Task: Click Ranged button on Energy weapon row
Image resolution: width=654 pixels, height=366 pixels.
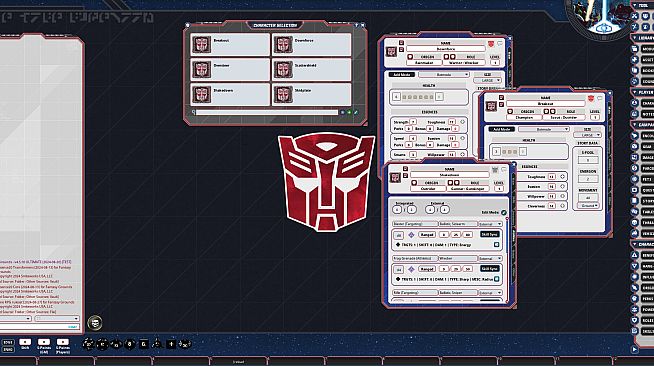Action: 427,235
